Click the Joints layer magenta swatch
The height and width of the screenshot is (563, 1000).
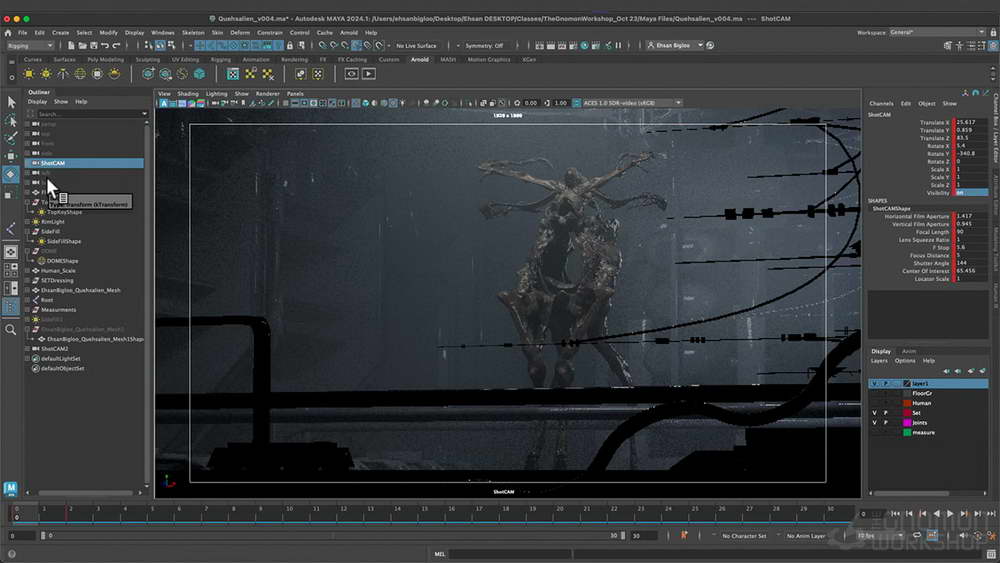point(907,423)
